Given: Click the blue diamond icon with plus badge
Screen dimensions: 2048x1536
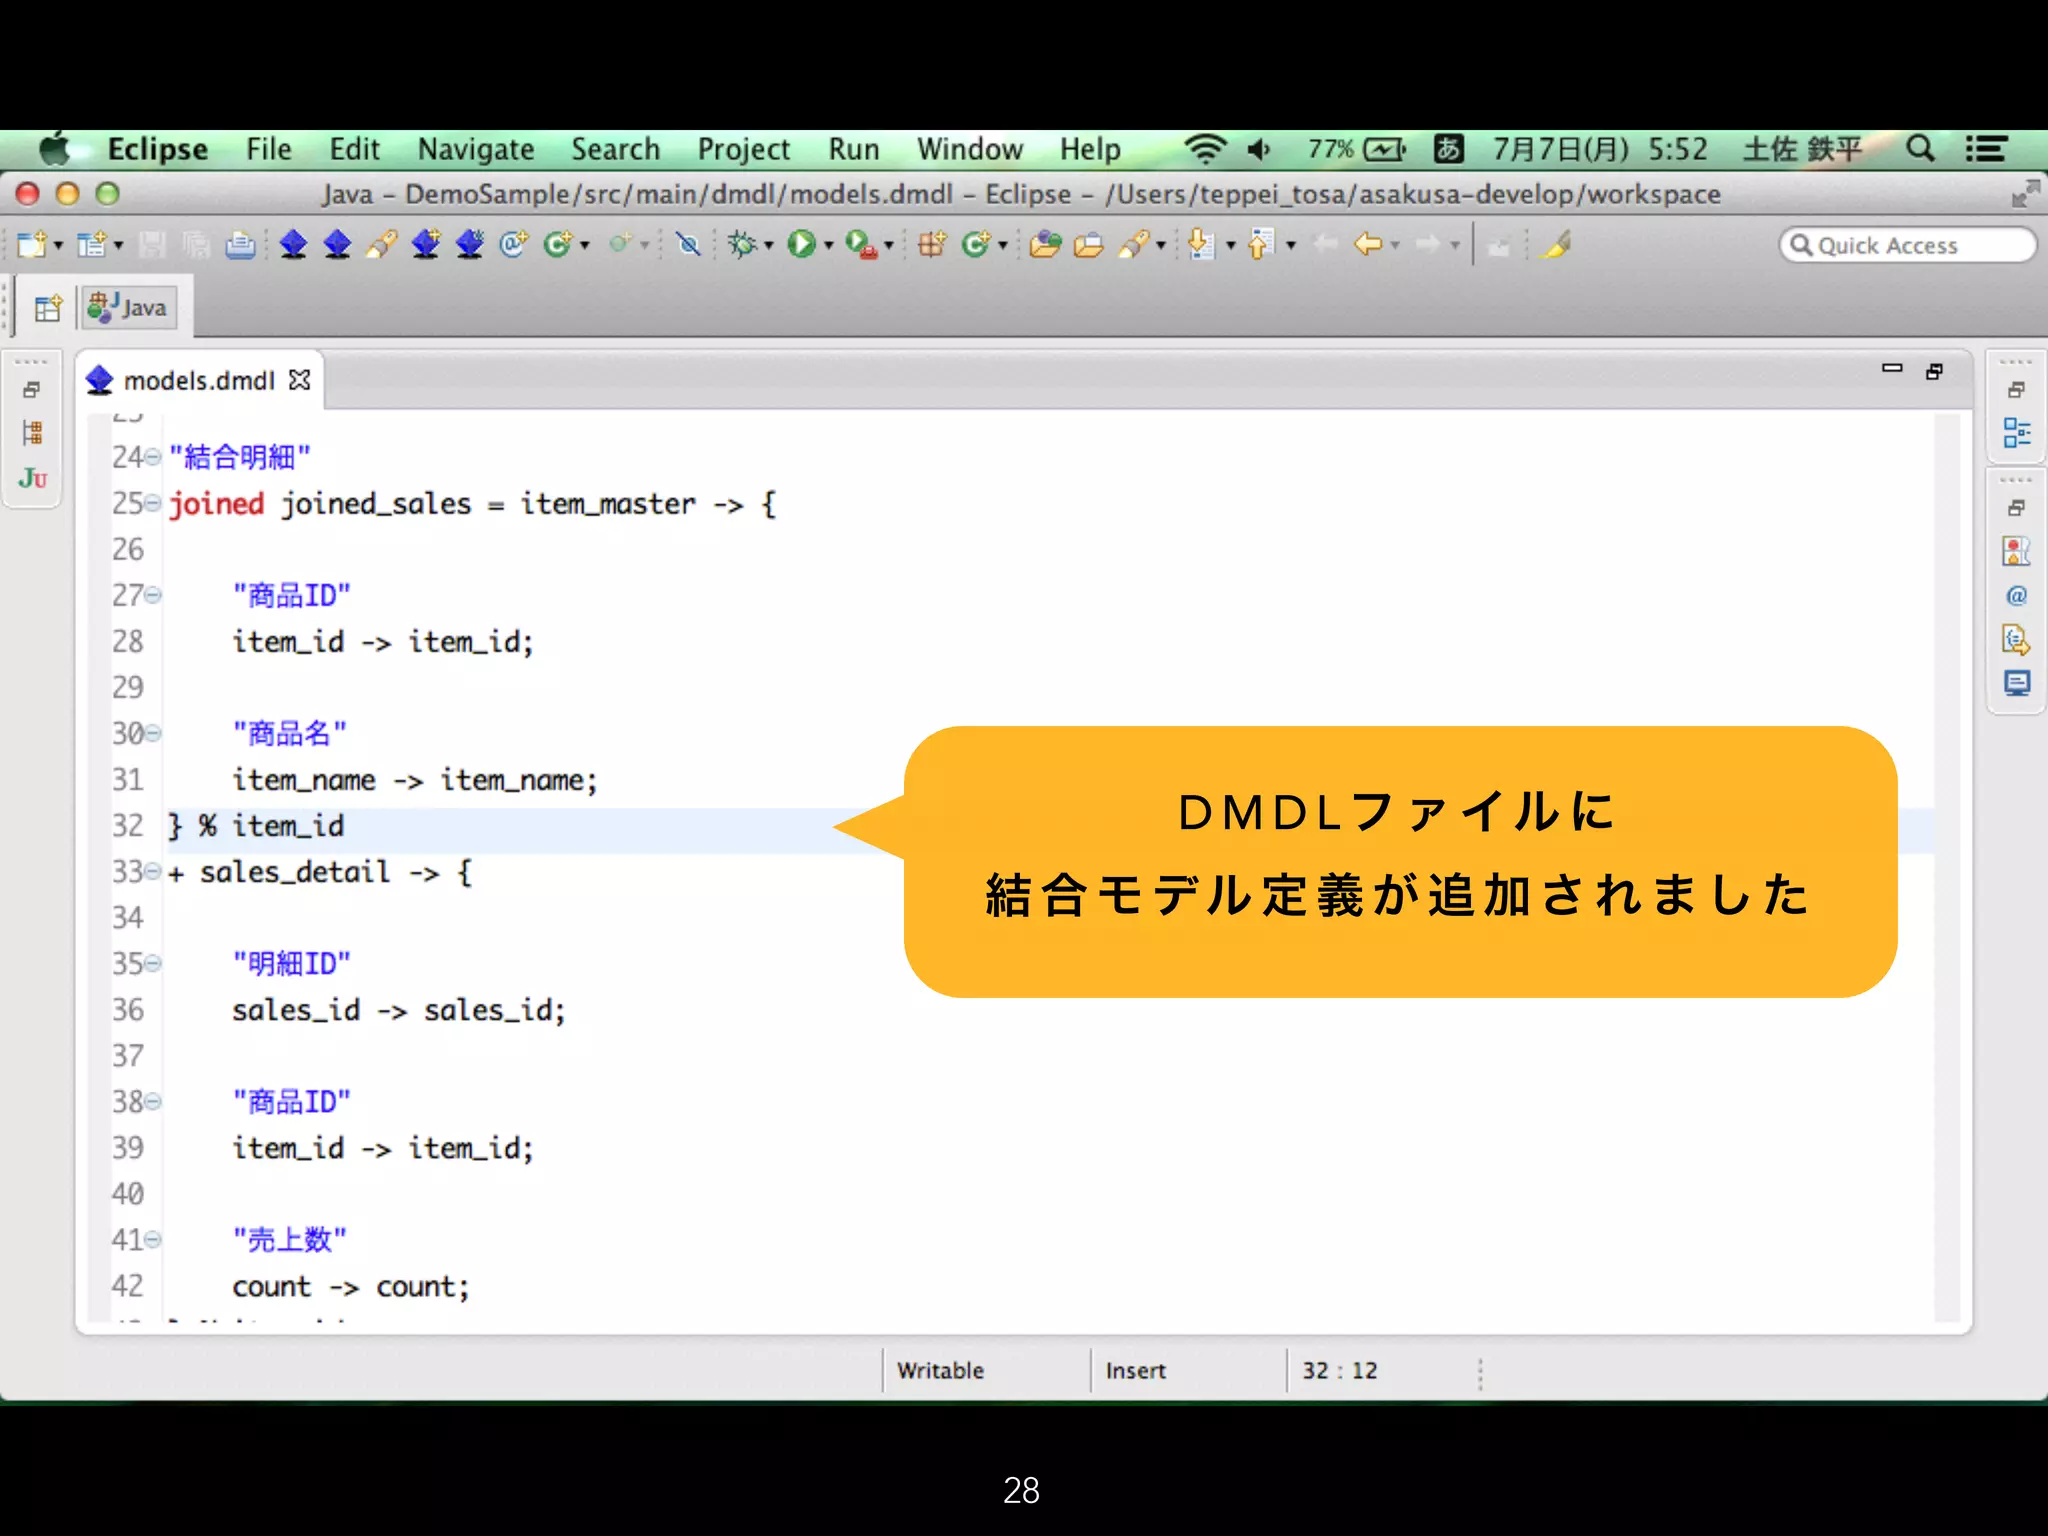Looking at the screenshot, I should (426, 244).
